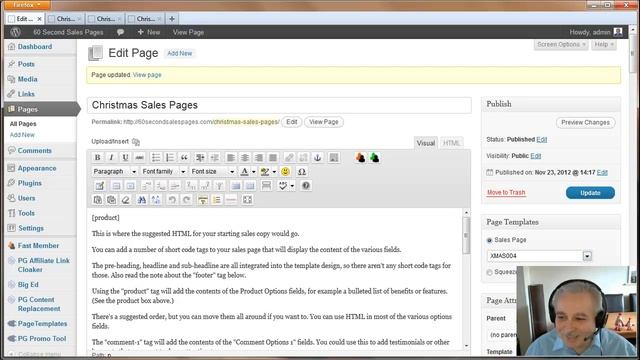This screenshot has width=640, height=360.
Task: Apply strikethrough formatting
Action: (x=139, y=158)
